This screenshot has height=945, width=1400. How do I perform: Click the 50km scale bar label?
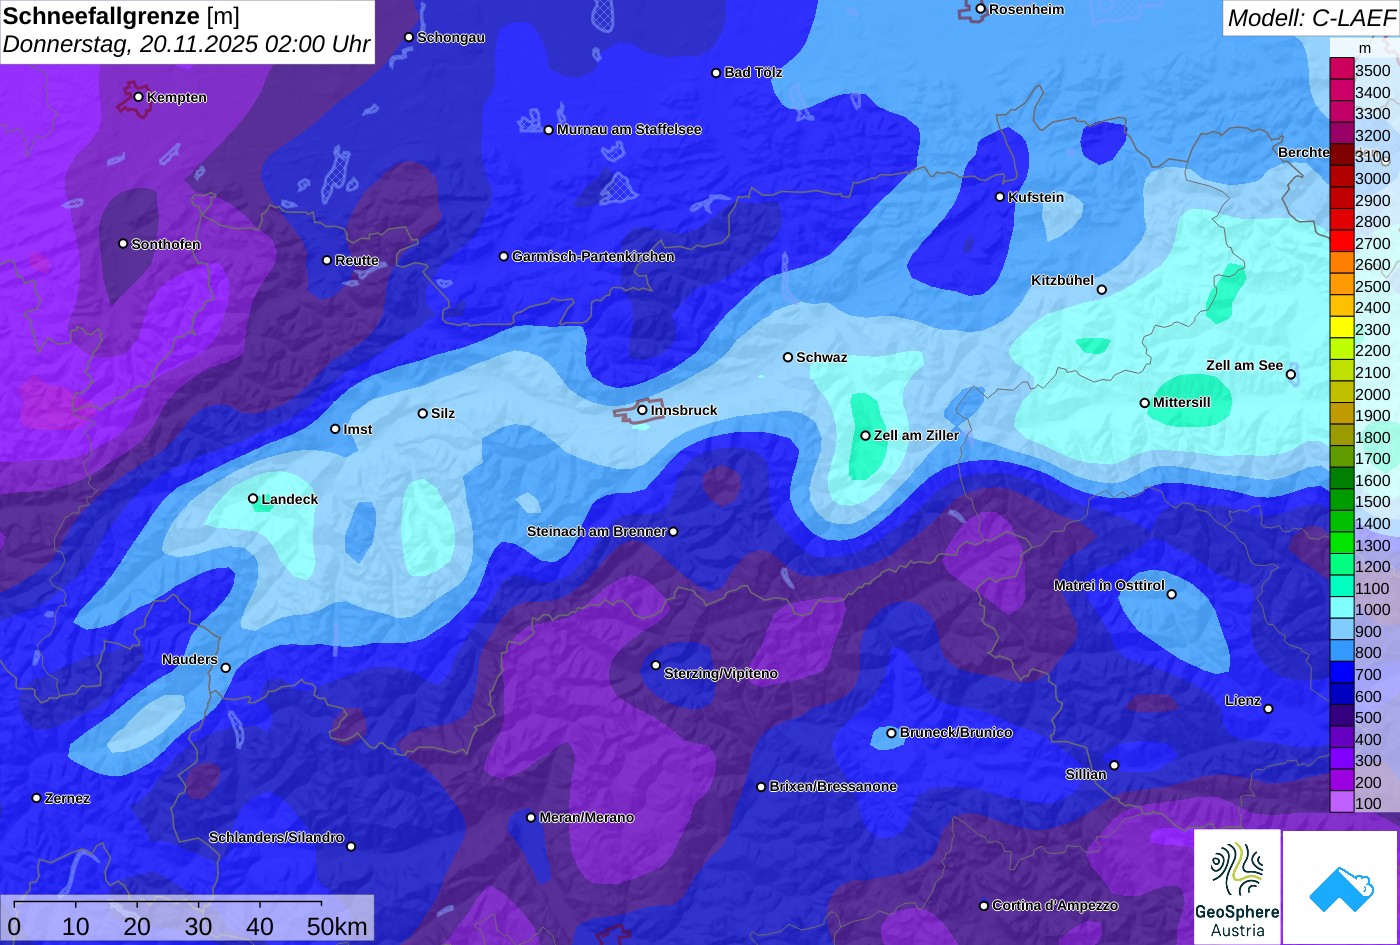pyautogui.click(x=337, y=926)
